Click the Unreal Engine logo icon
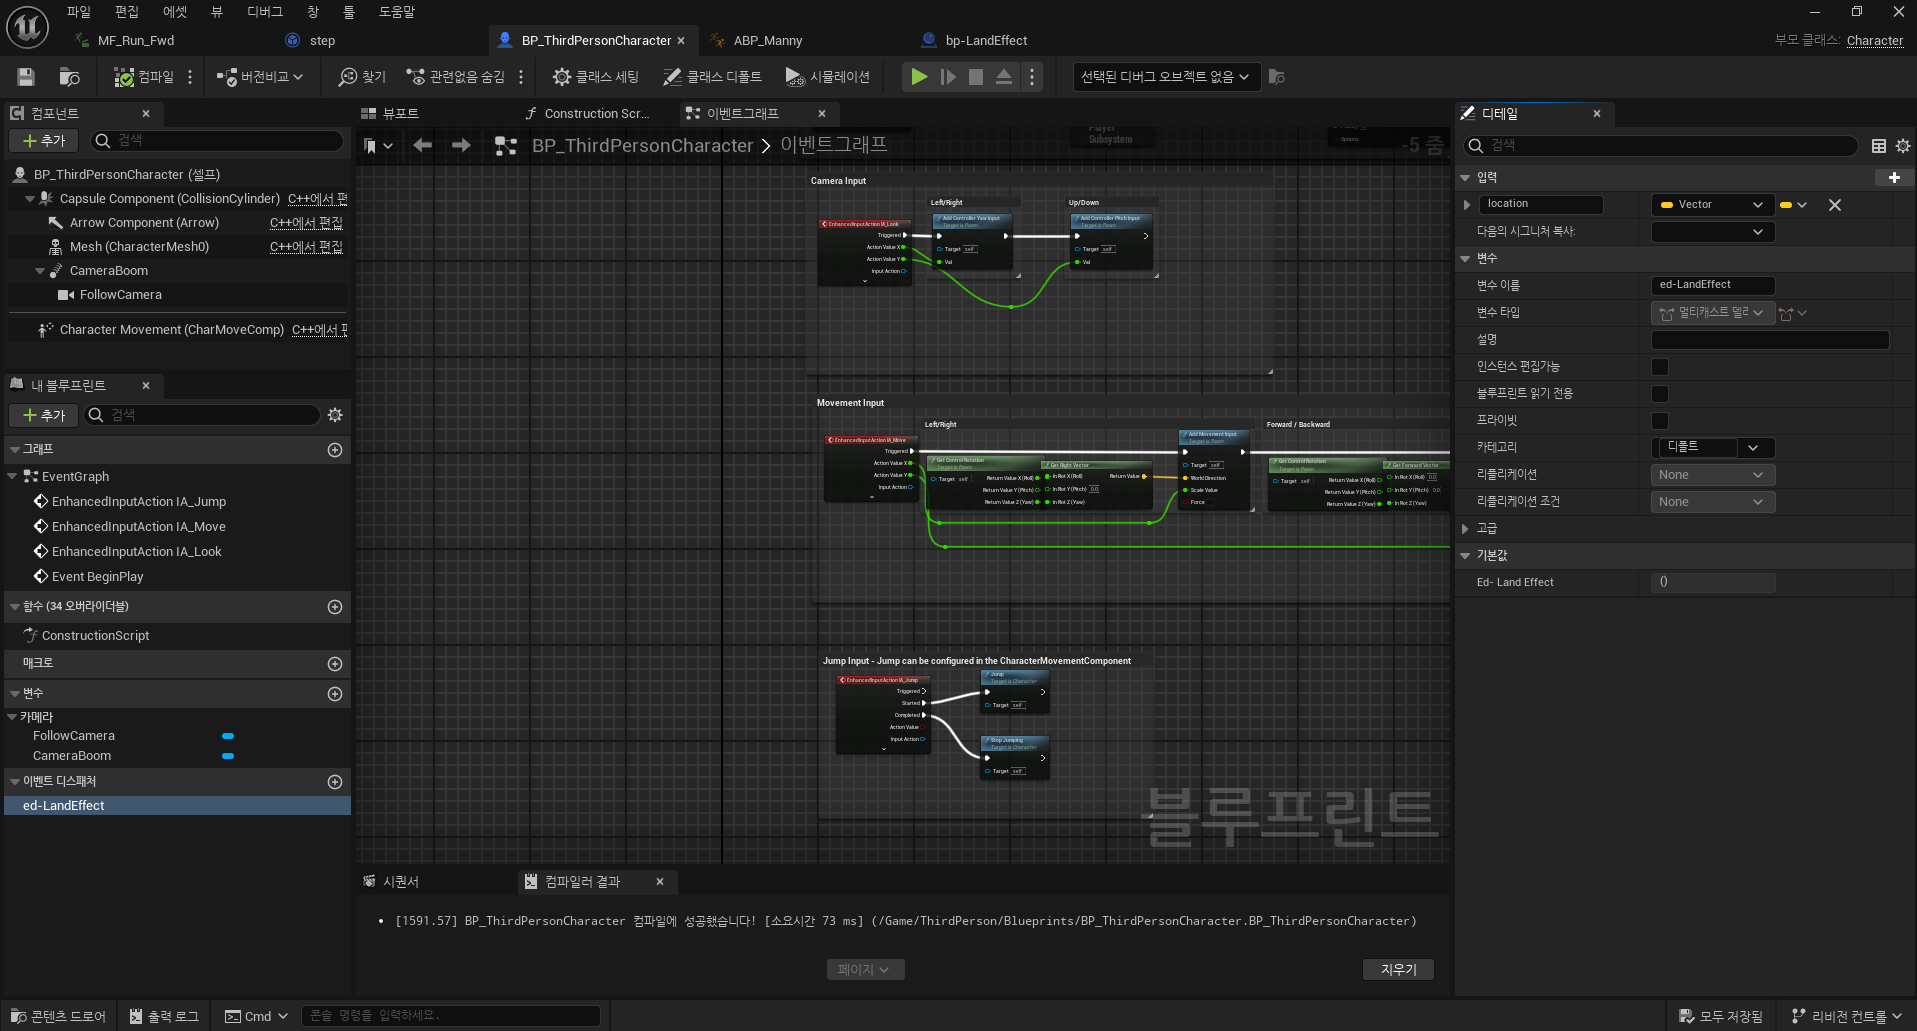This screenshot has height=1031, width=1917. (27, 27)
